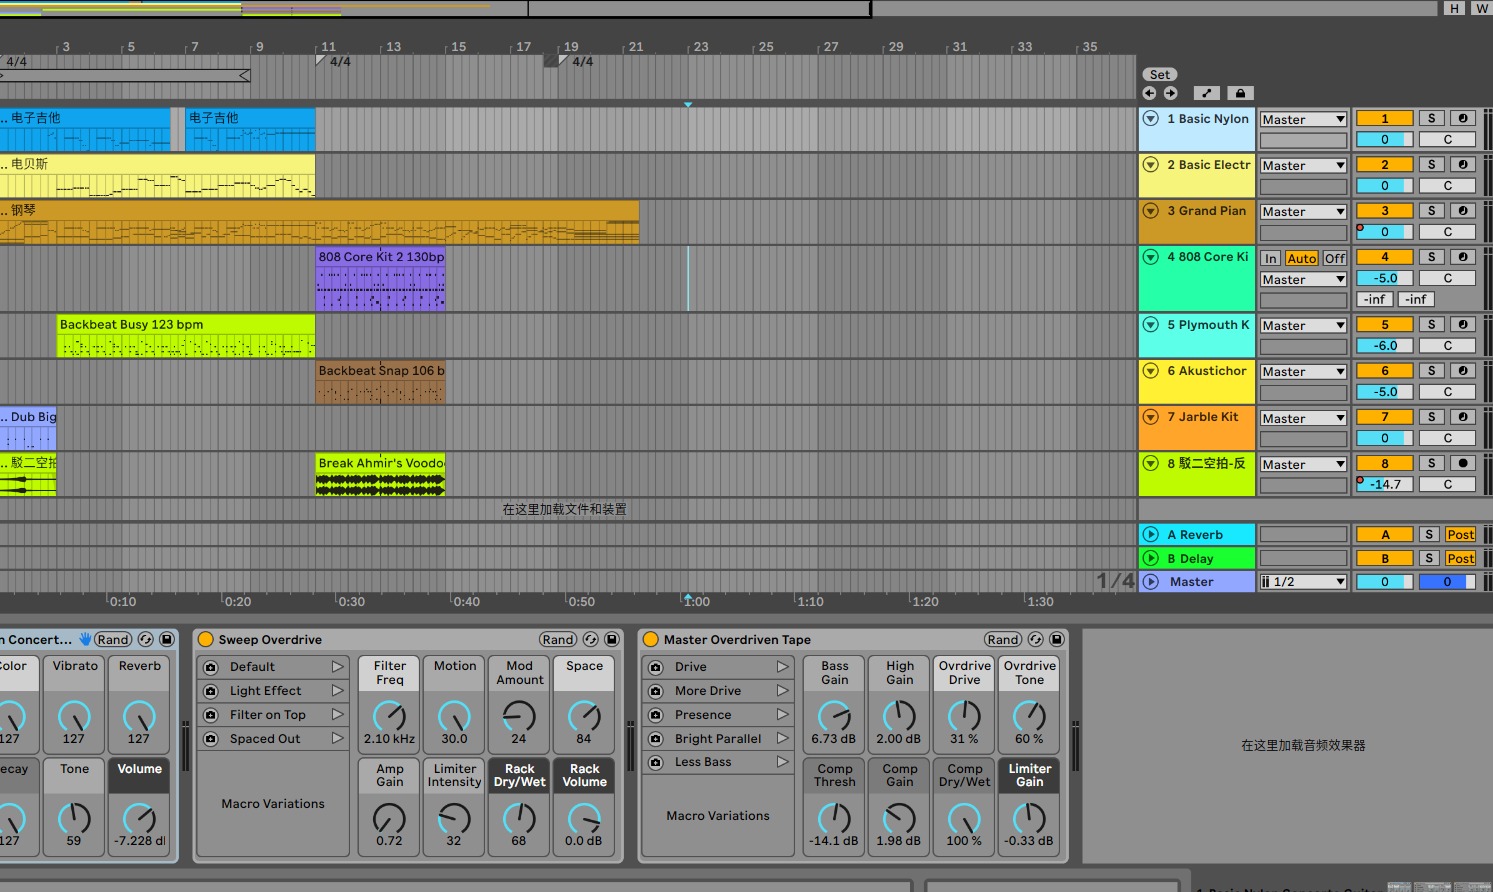Toggle Post button on B Delay return
1493x892 pixels.
1460,558
